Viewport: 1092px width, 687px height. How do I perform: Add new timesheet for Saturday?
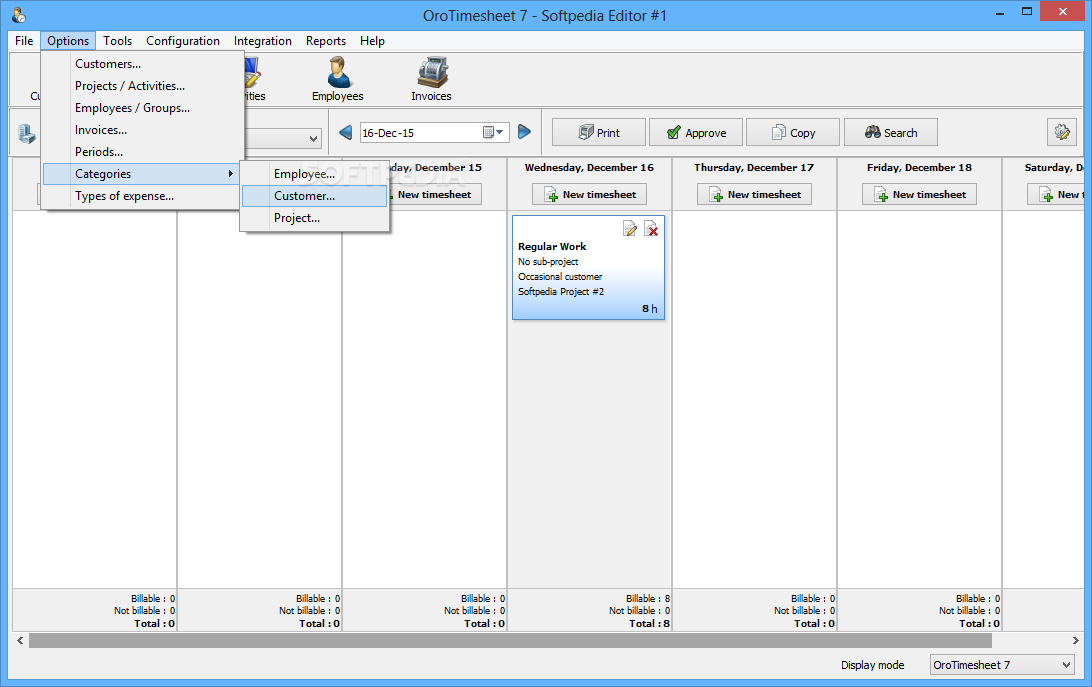(1056, 194)
